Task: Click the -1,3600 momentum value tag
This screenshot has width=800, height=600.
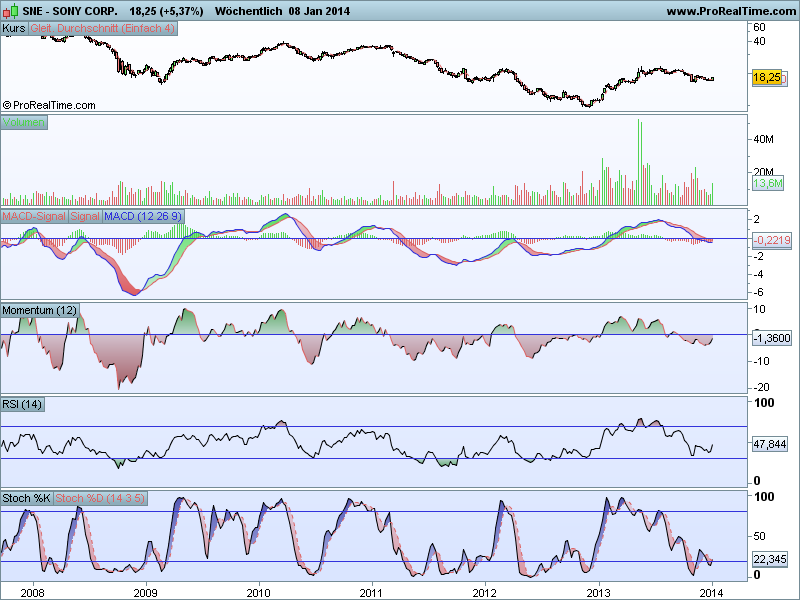Action: (x=772, y=338)
